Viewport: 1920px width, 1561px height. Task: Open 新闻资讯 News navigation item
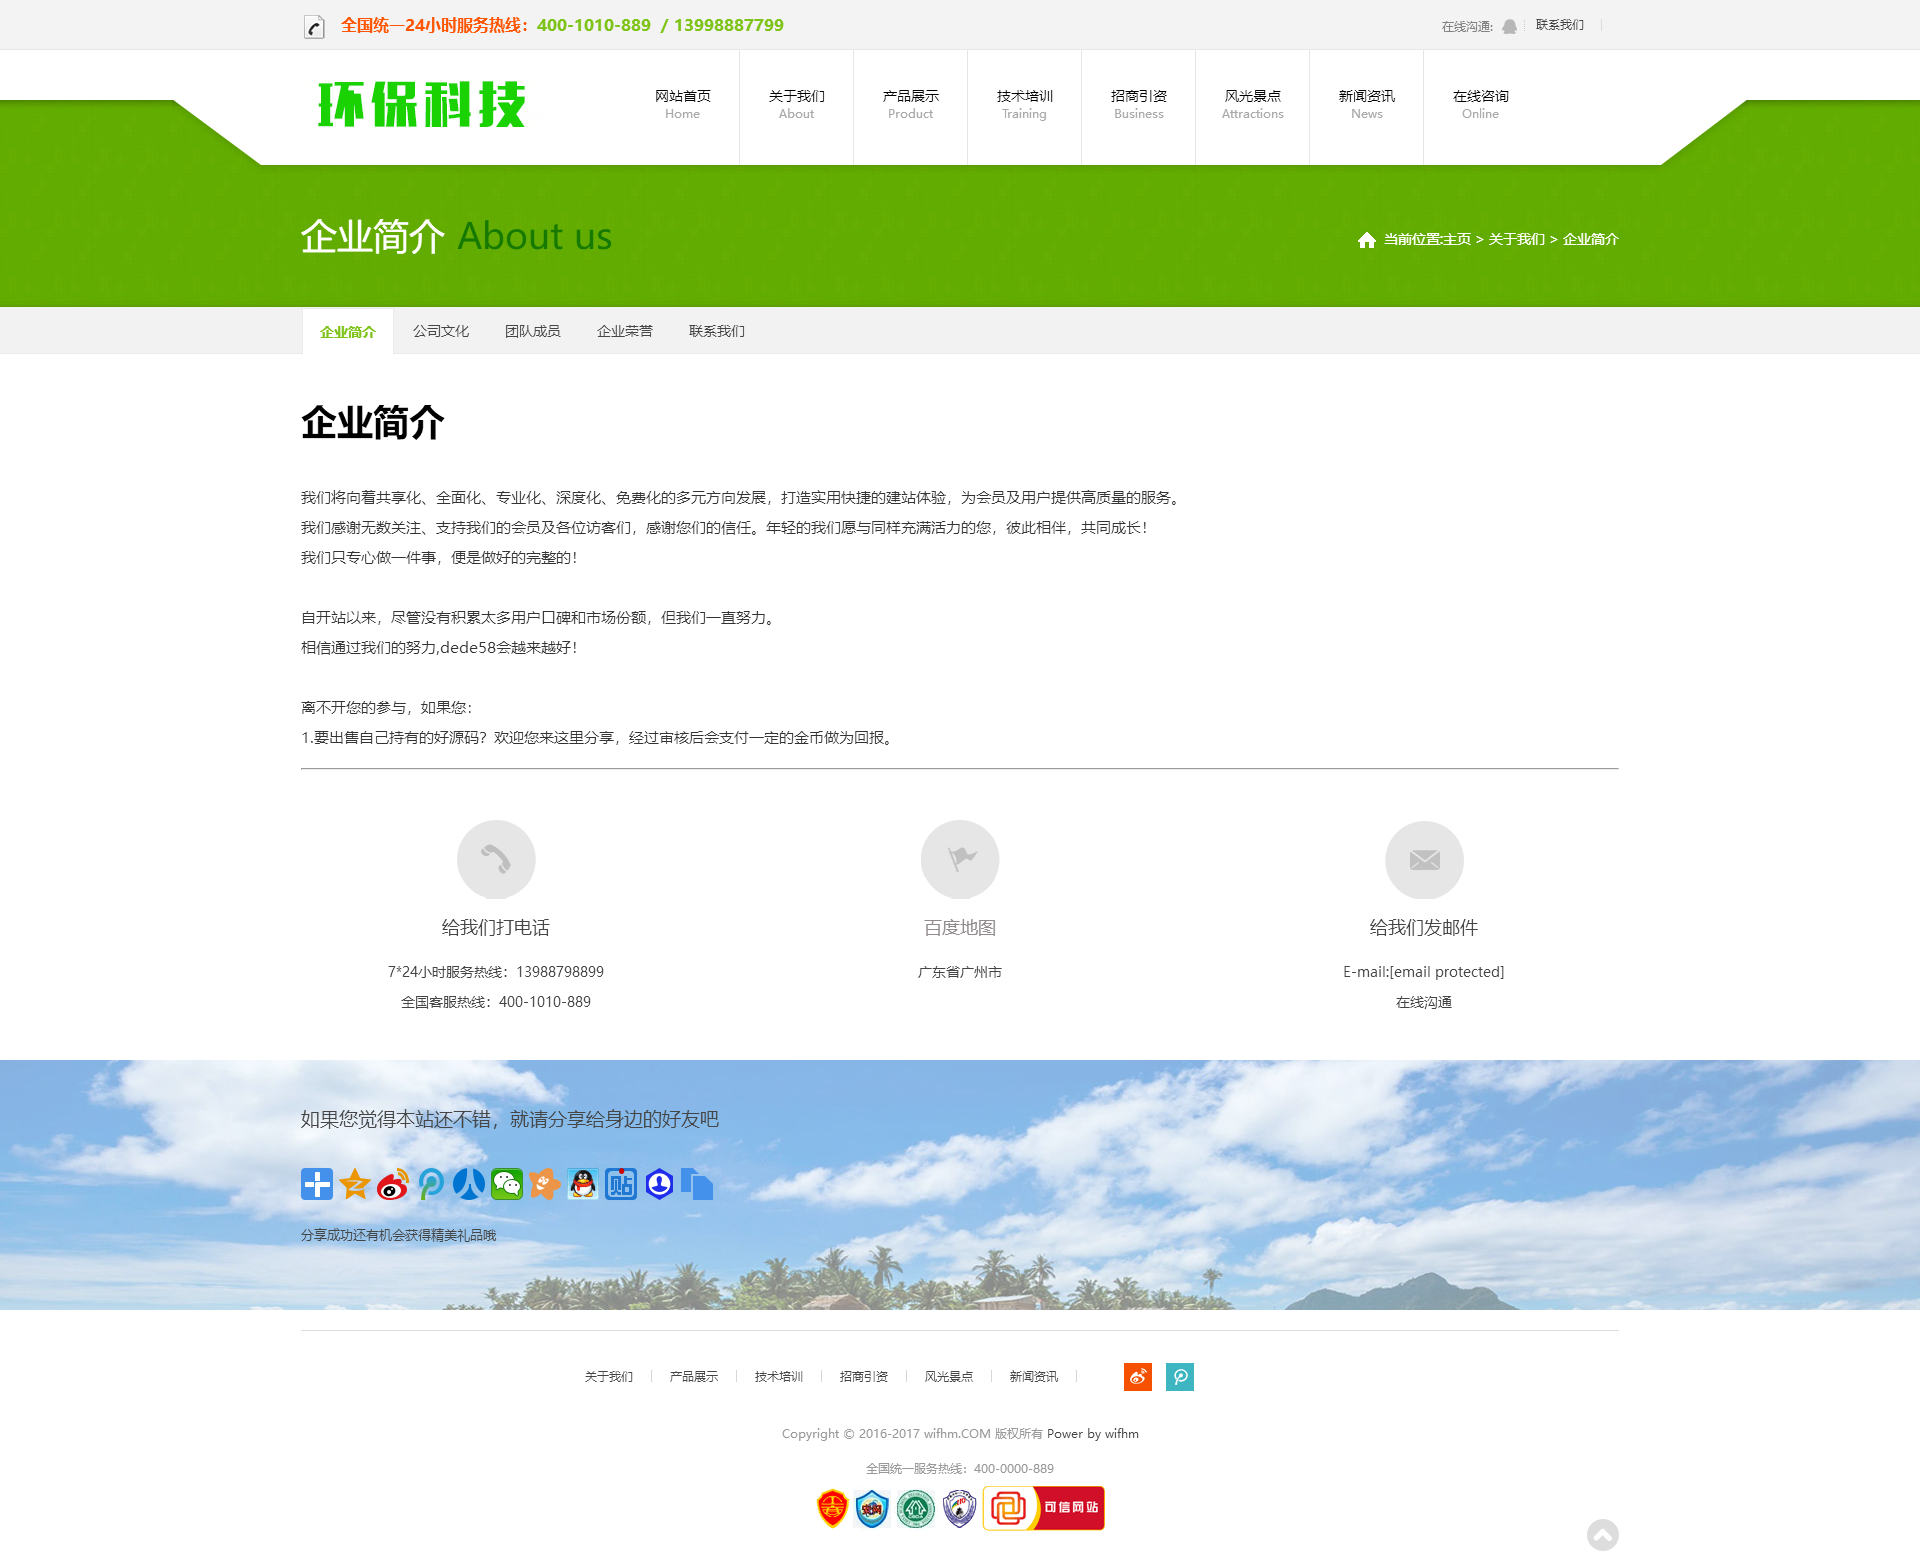click(x=1366, y=104)
